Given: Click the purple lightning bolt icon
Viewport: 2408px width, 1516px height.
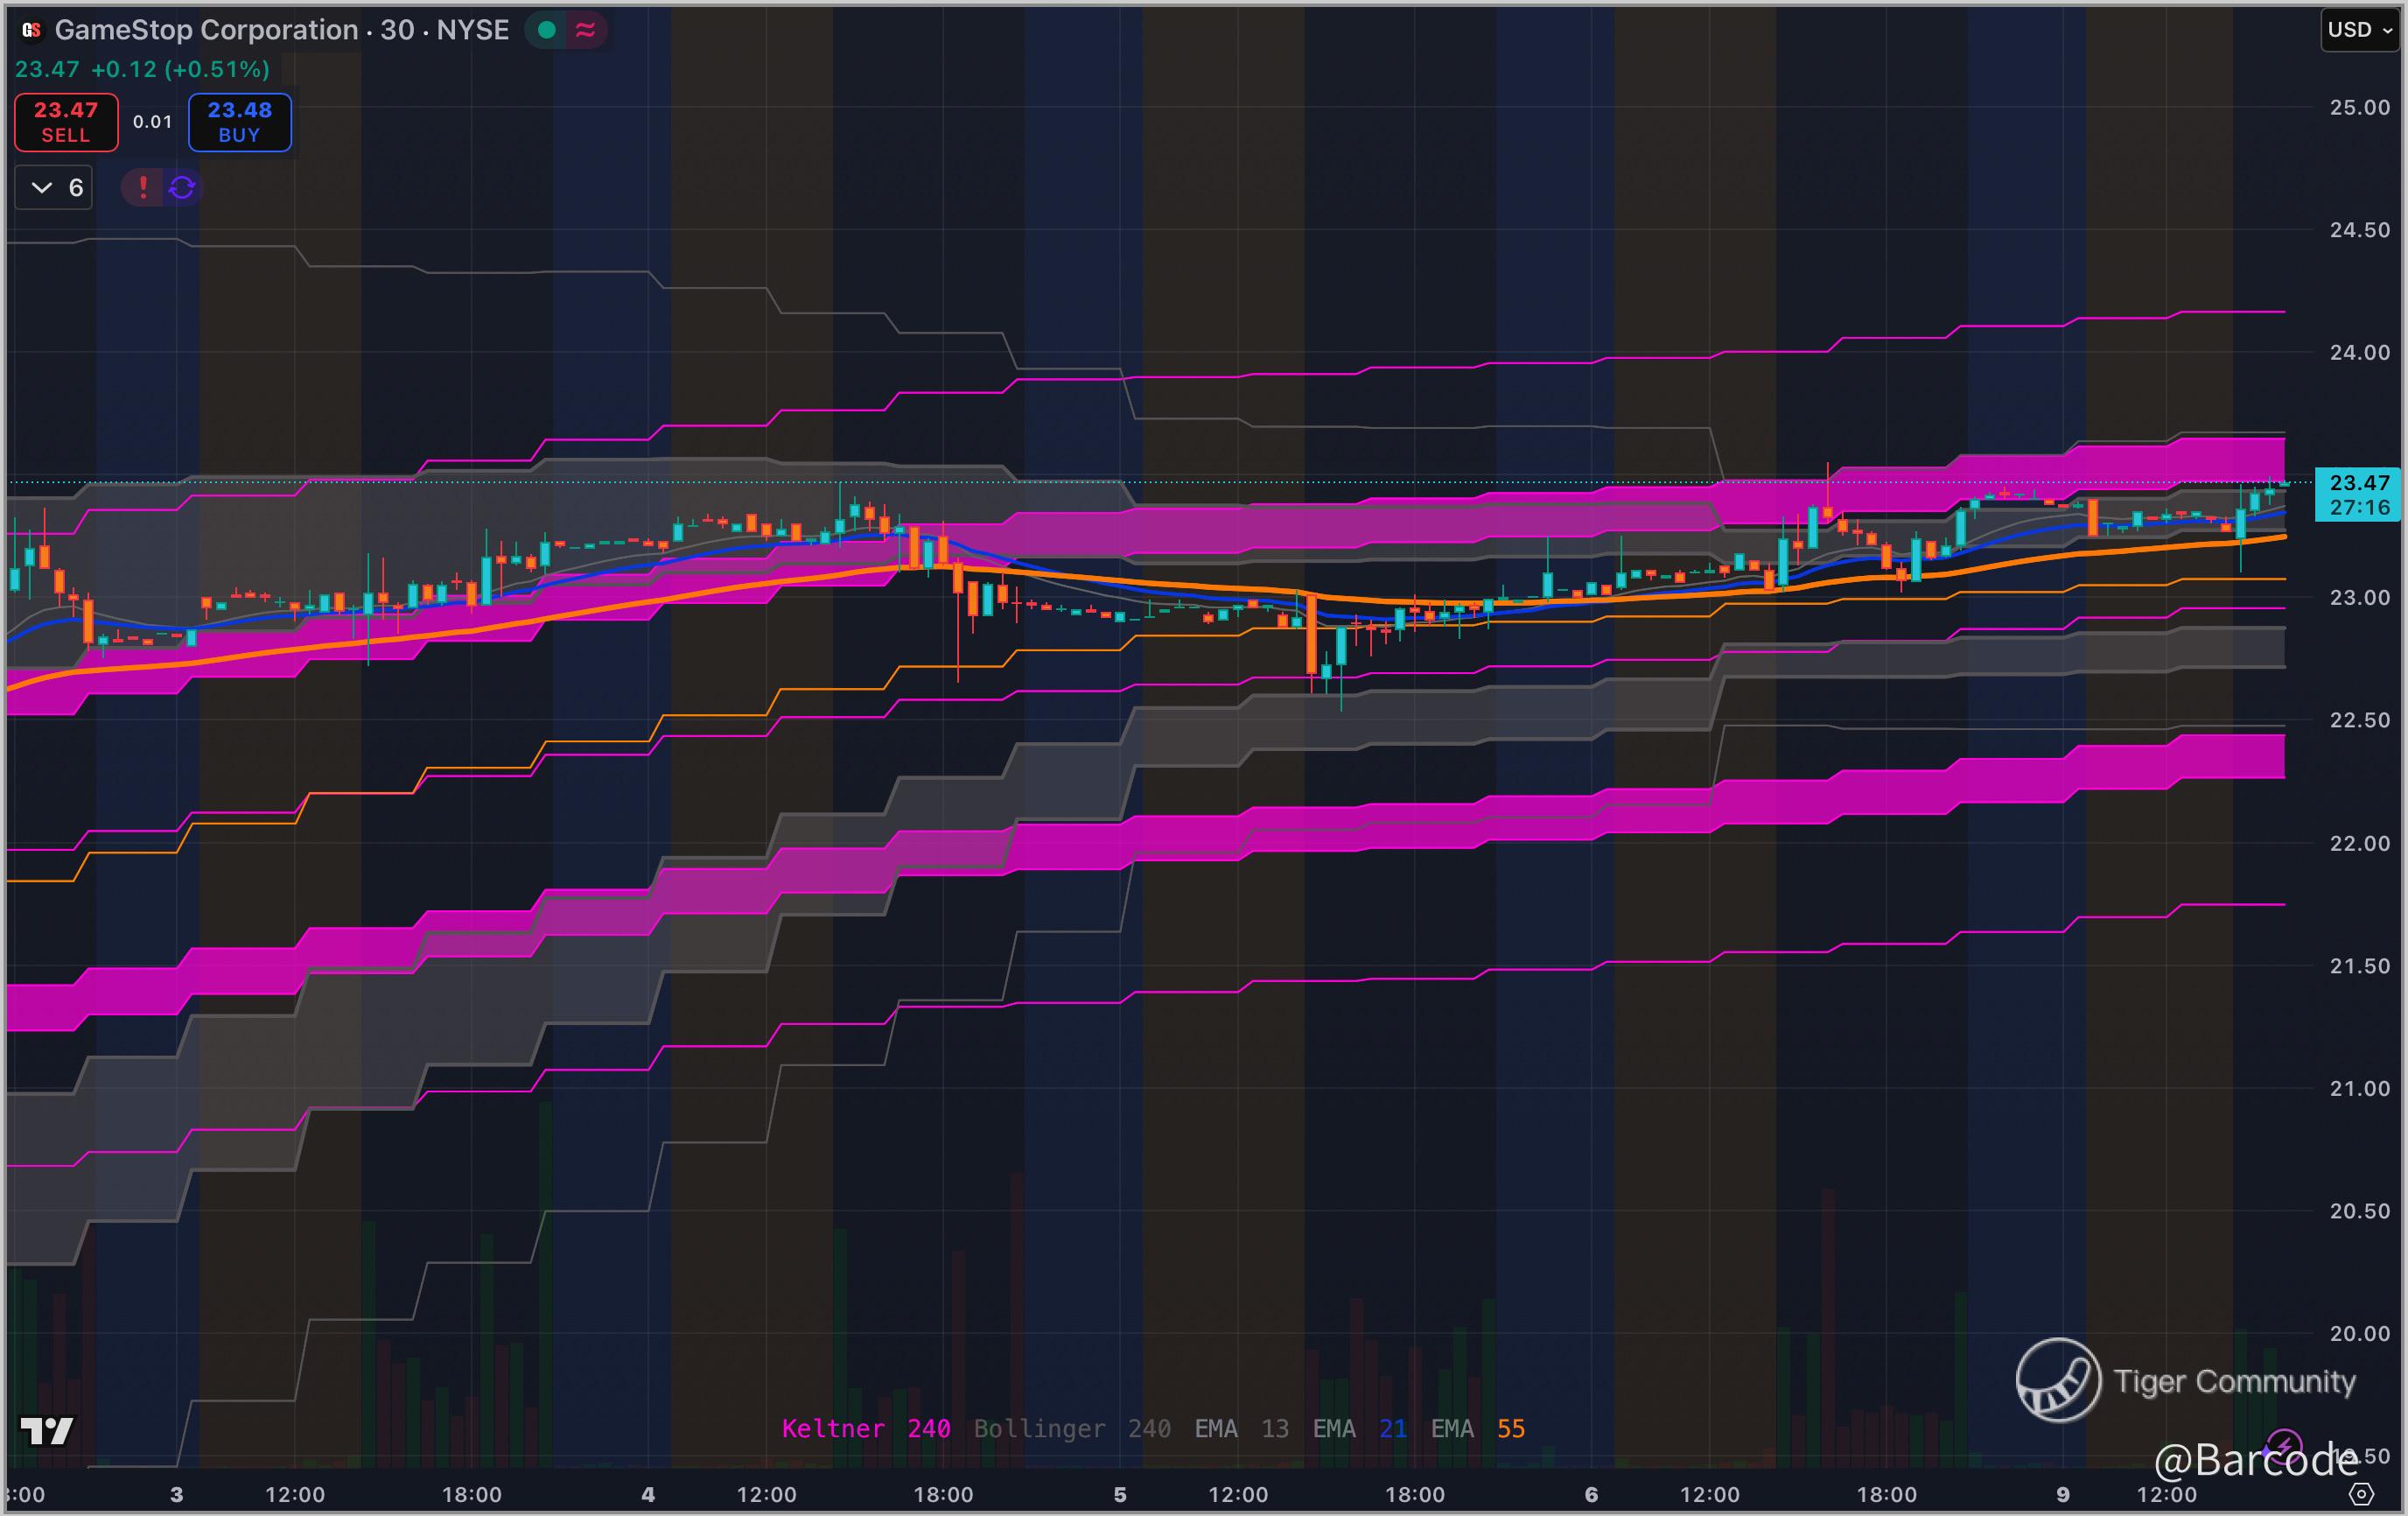Looking at the screenshot, I should (x=2283, y=1446).
